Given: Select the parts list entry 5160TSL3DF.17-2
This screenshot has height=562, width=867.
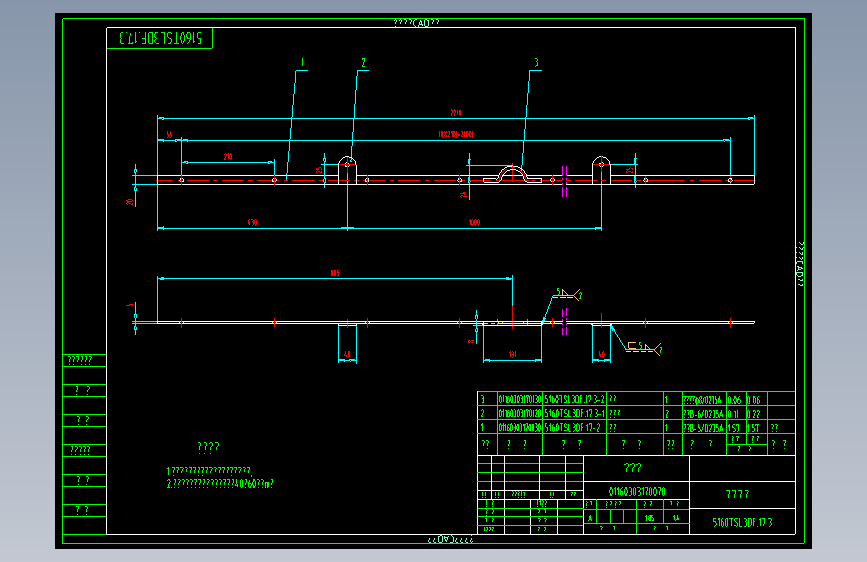Looking at the screenshot, I should pos(572,428).
